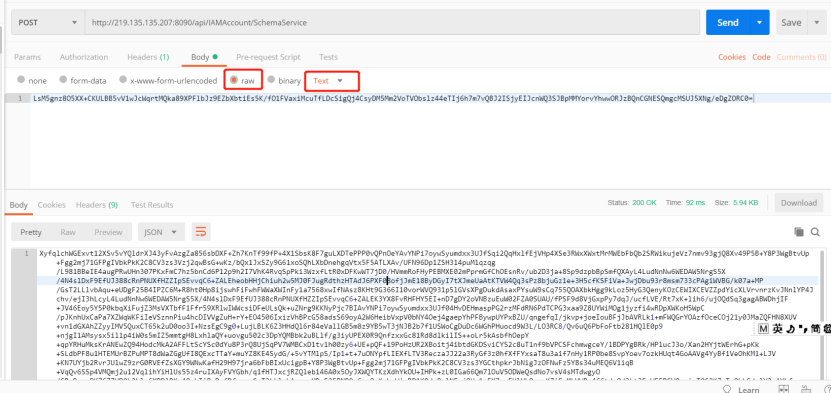The height and width of the screenshot is (393, 831).
Task: Expand the Text content type dropdown
Action: click(331, 81)
